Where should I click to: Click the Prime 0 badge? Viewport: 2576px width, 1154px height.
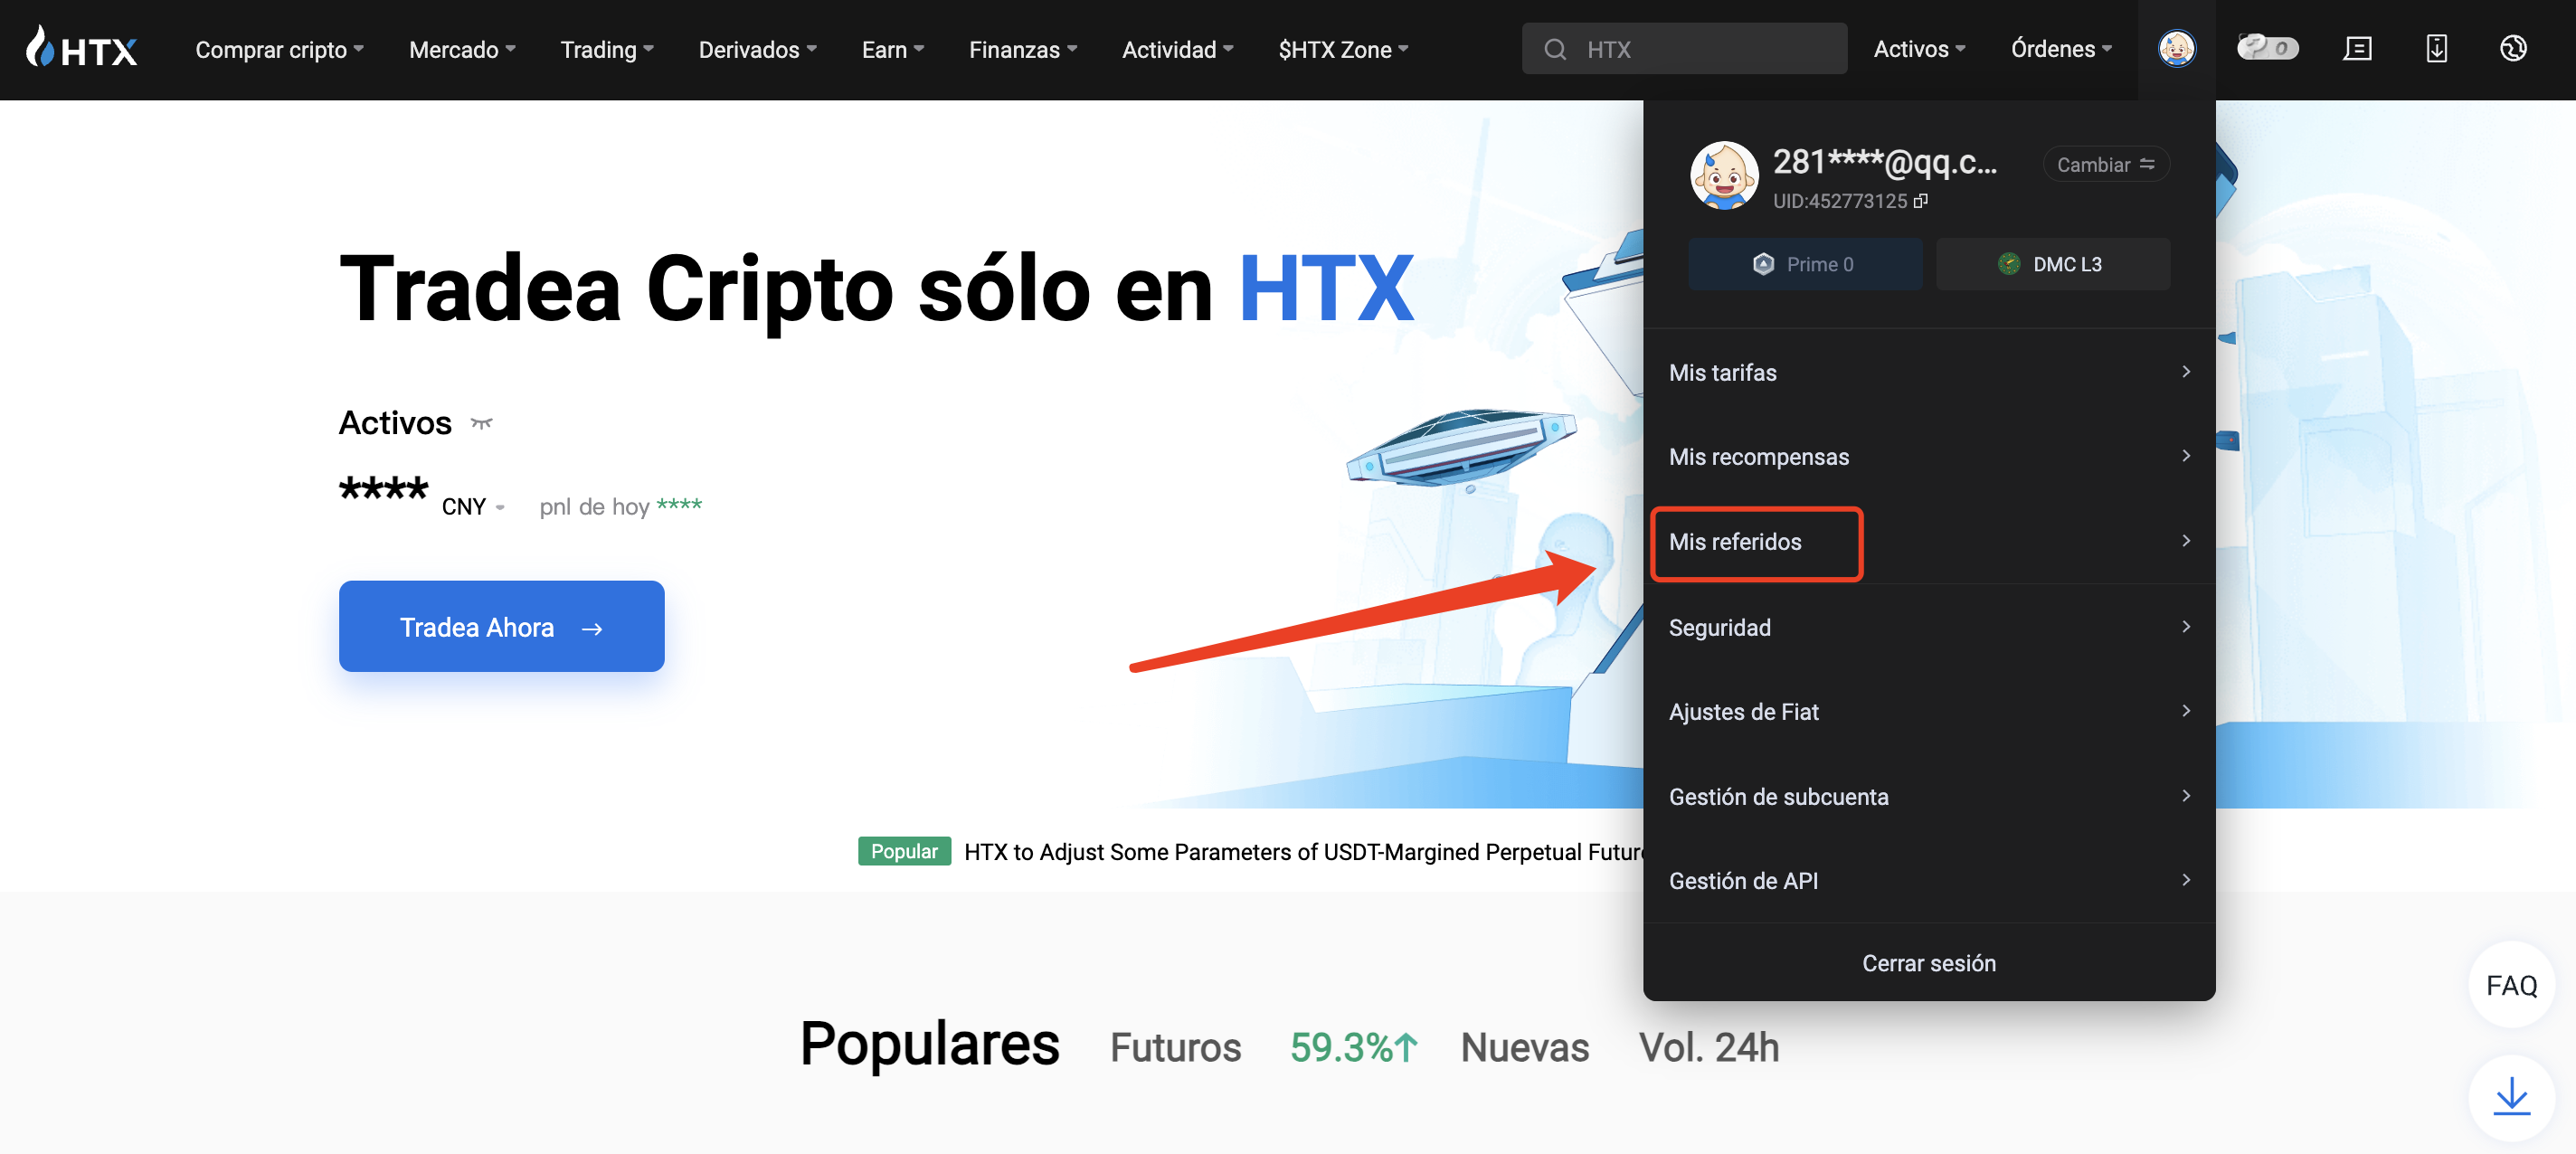(1805, 264)
